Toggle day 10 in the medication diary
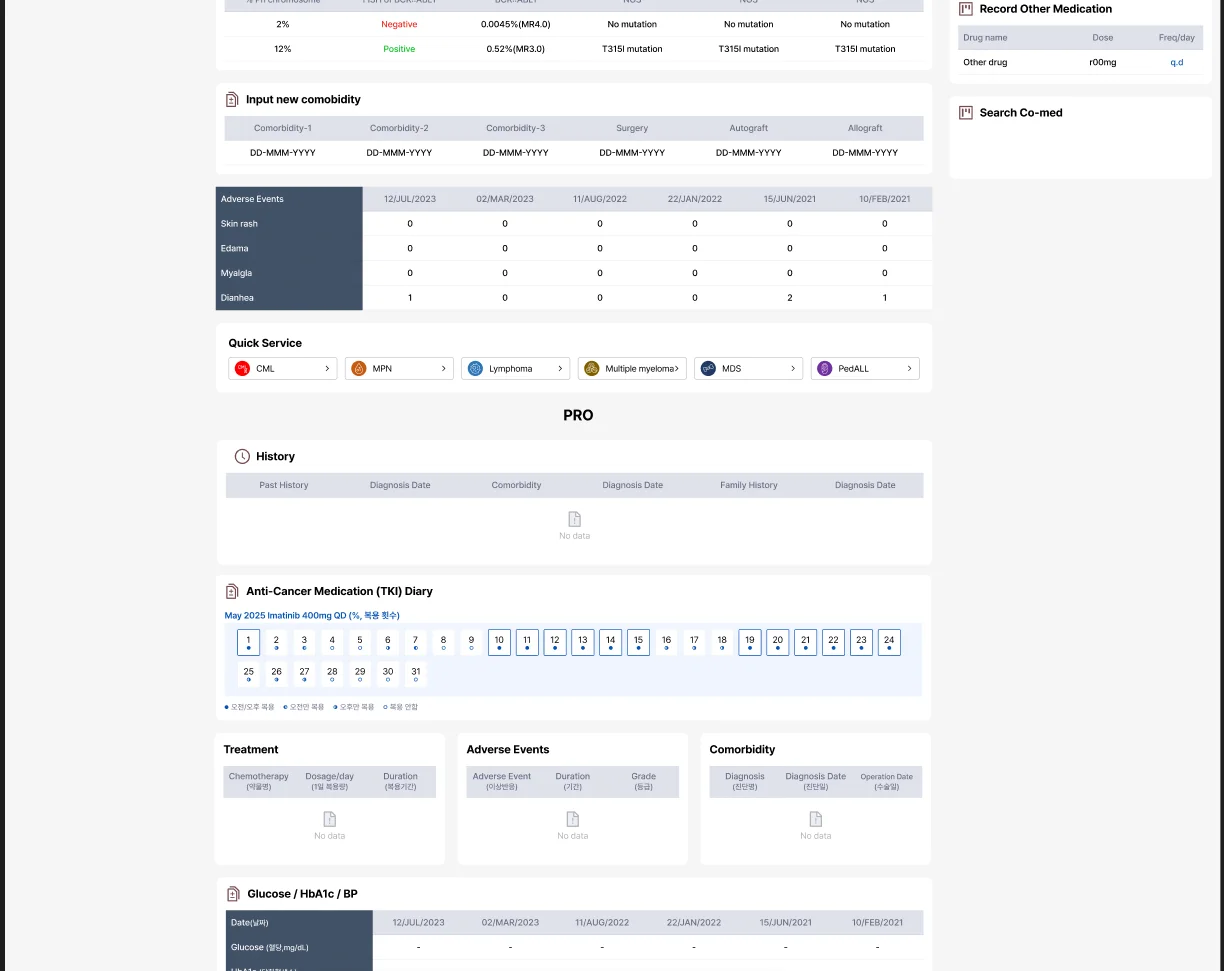Image resolution: width=1224 pixels, height=971 pixels. pos(499,642)
